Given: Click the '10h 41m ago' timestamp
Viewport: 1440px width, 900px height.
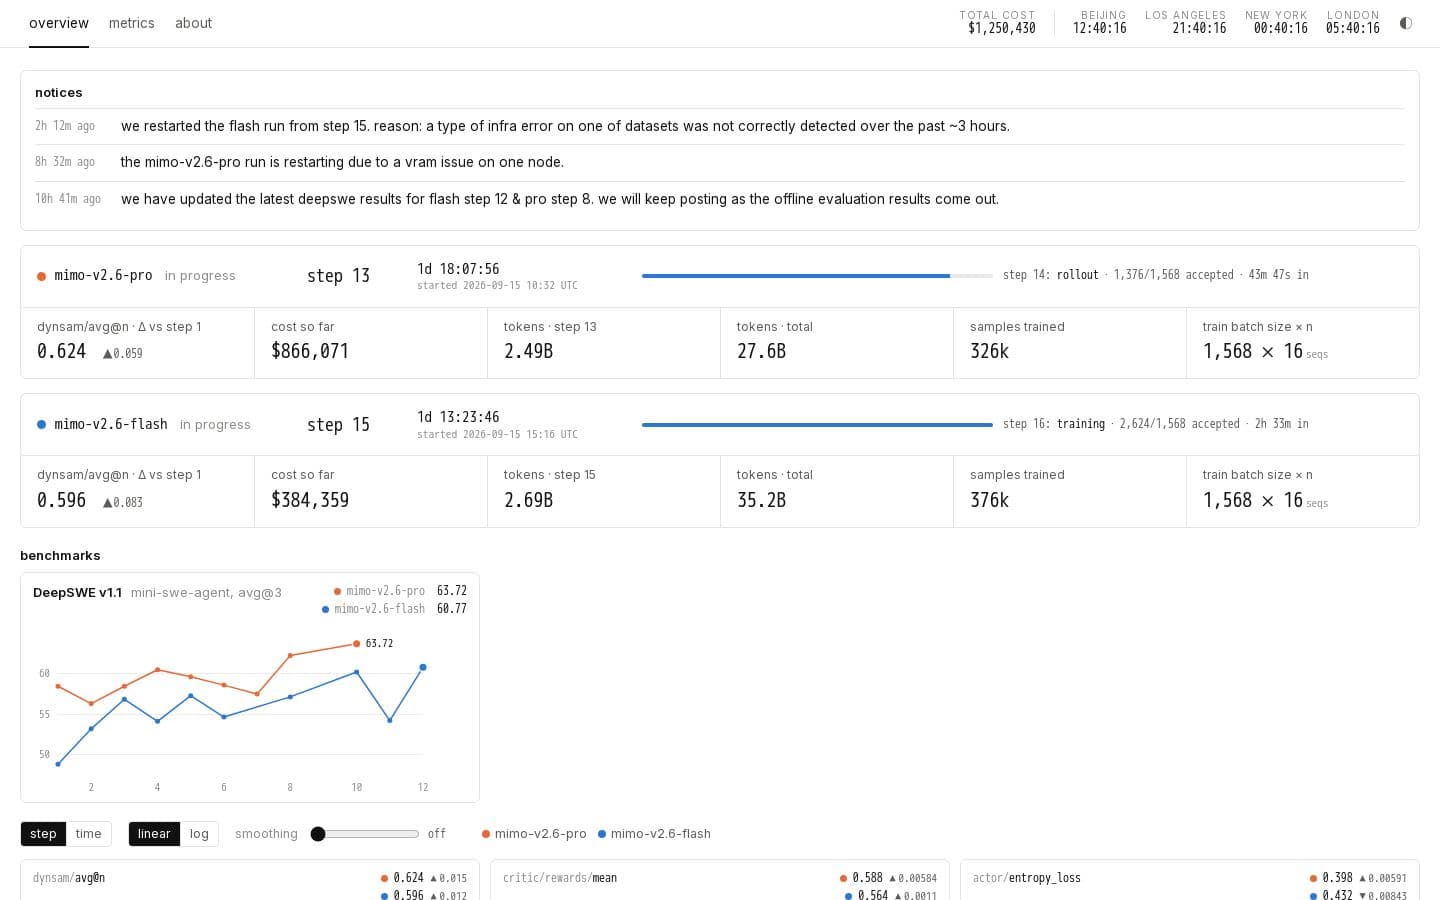Looking at the screenshot, I should tap(68, 199).
